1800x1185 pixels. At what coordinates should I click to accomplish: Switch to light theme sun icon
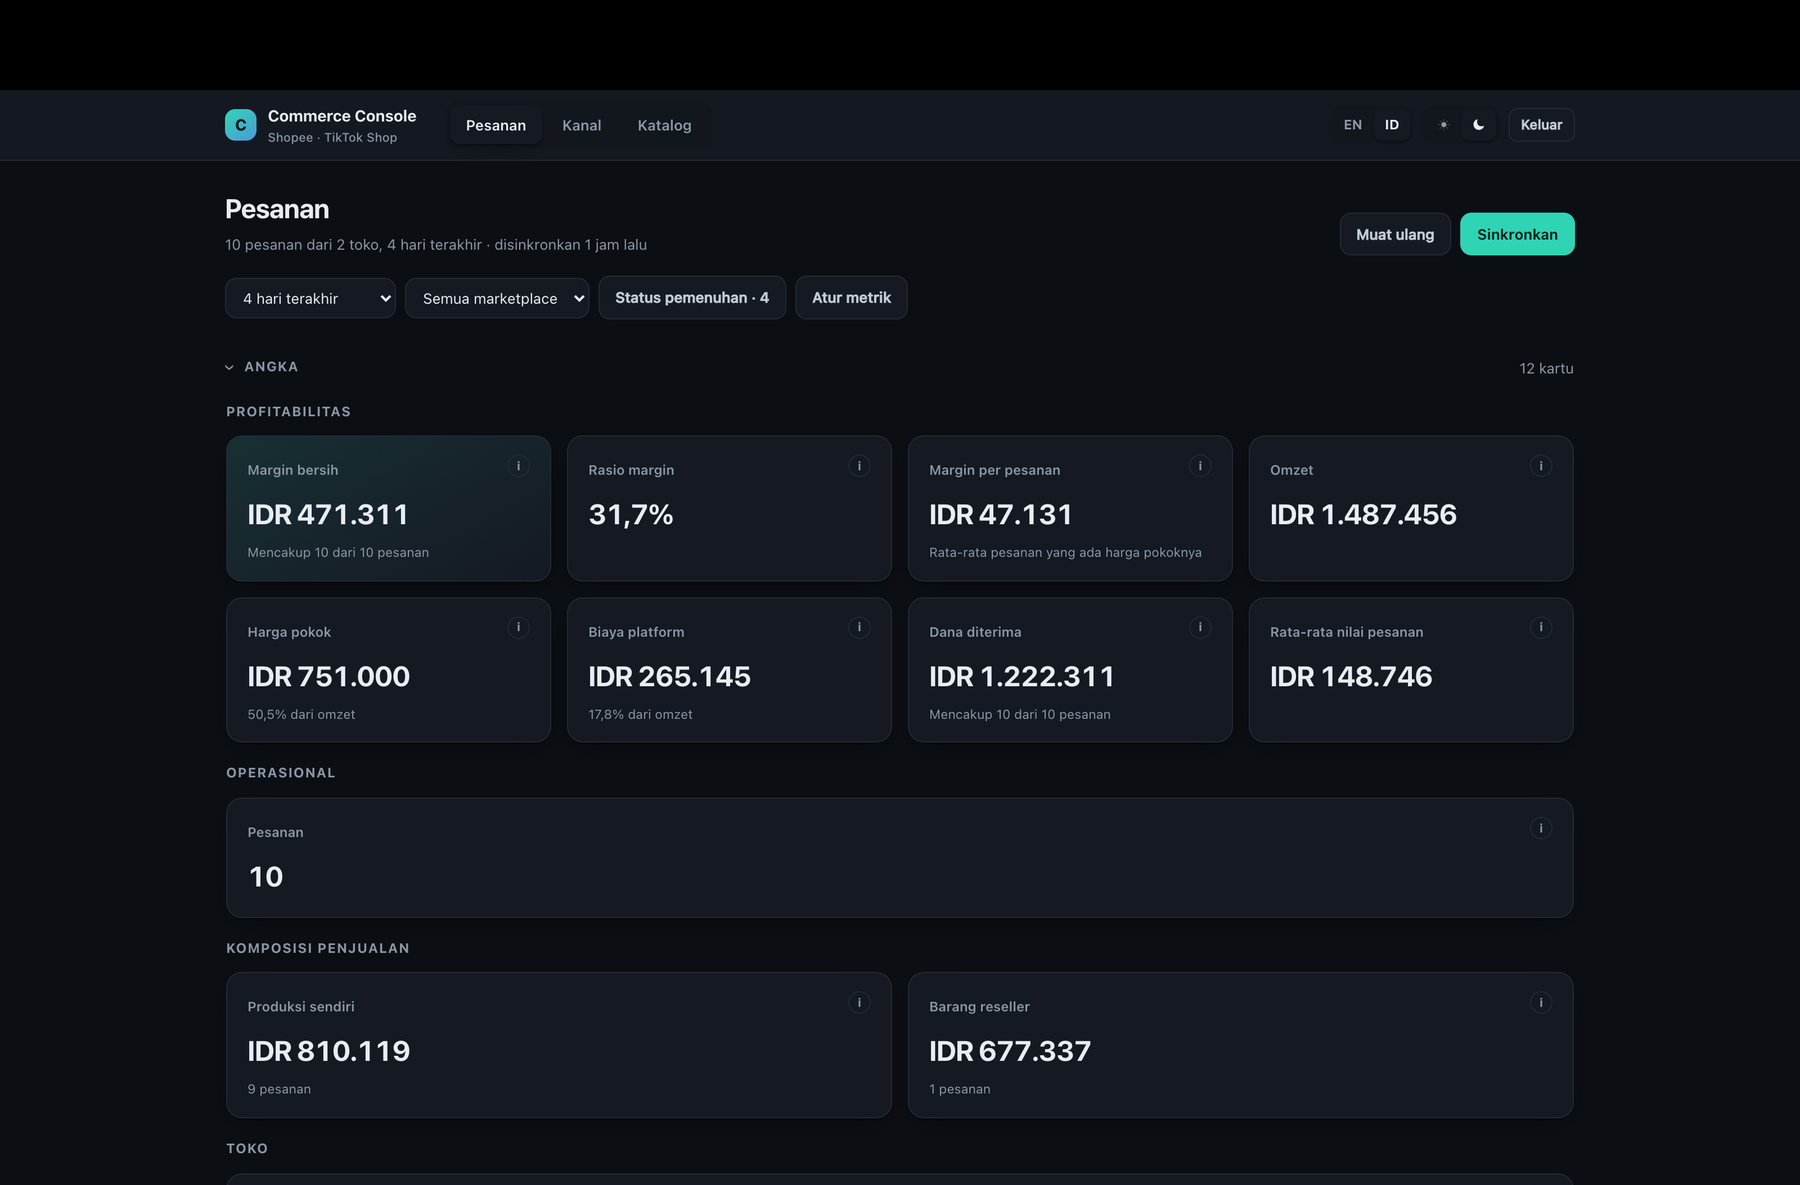click(x=1443, y=125)
